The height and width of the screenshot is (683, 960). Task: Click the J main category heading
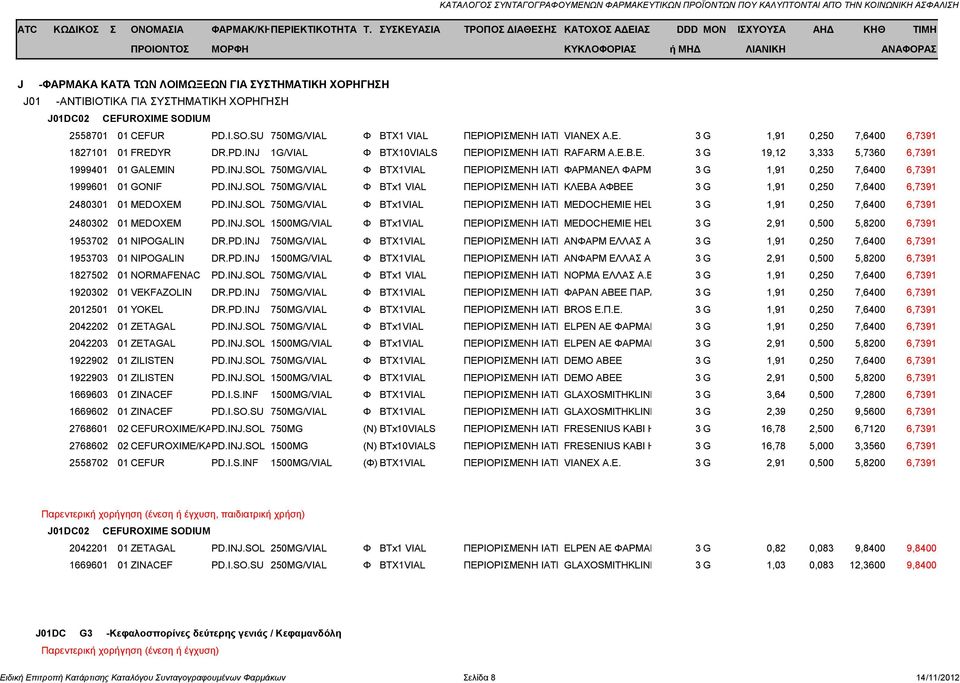[x=203, y=84]
